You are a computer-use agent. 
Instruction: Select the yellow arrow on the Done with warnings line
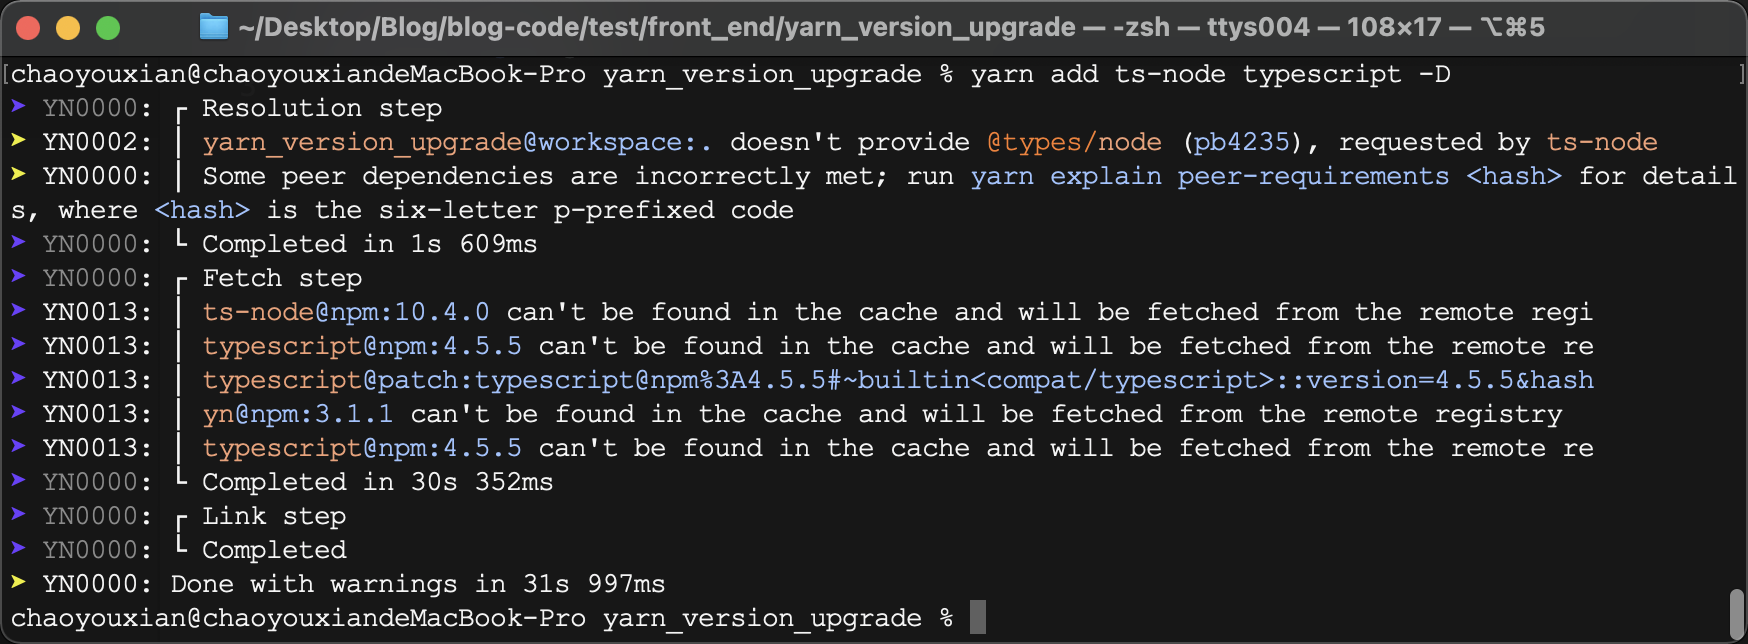click(x=18, y=583)
